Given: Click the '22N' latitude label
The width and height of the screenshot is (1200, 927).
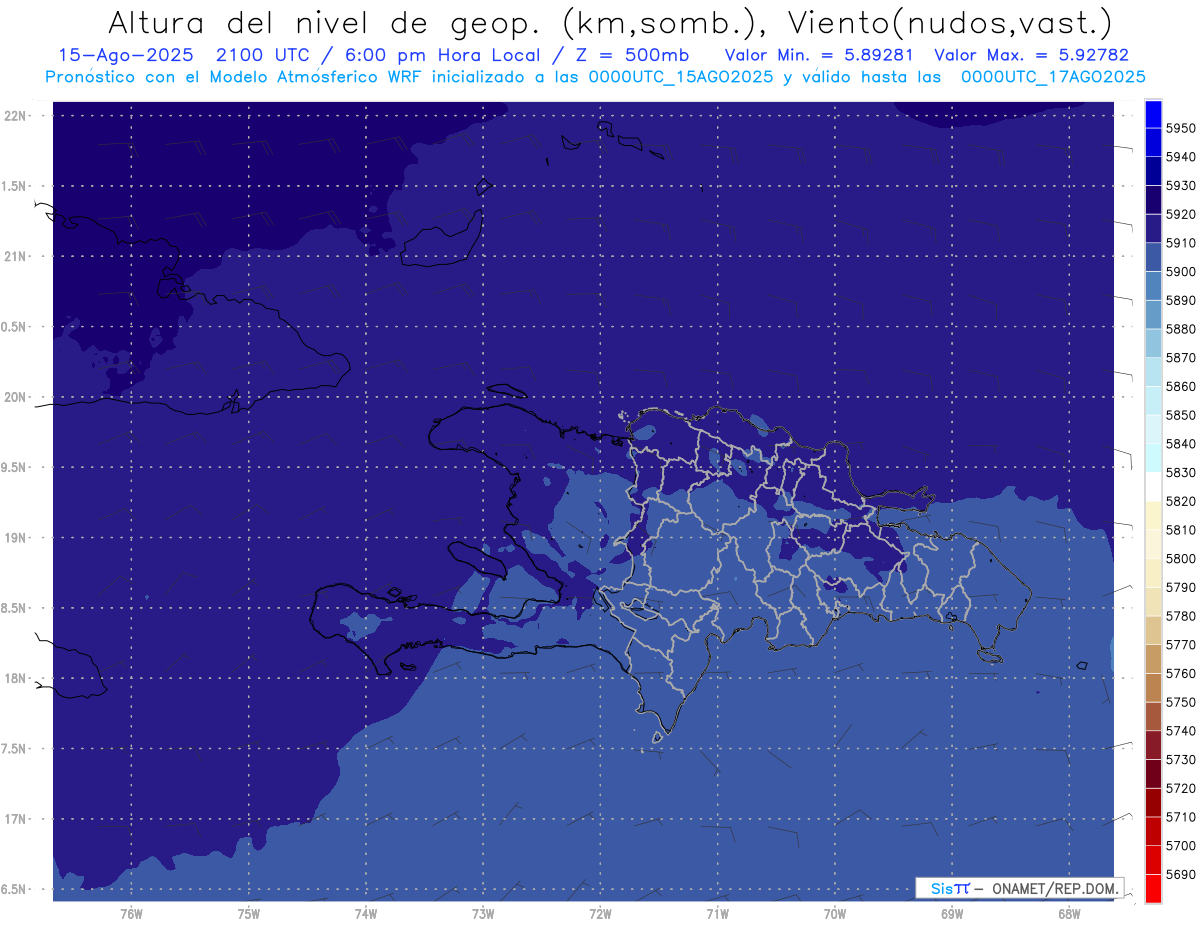Looking at the screenshot, I should [15, 116].
